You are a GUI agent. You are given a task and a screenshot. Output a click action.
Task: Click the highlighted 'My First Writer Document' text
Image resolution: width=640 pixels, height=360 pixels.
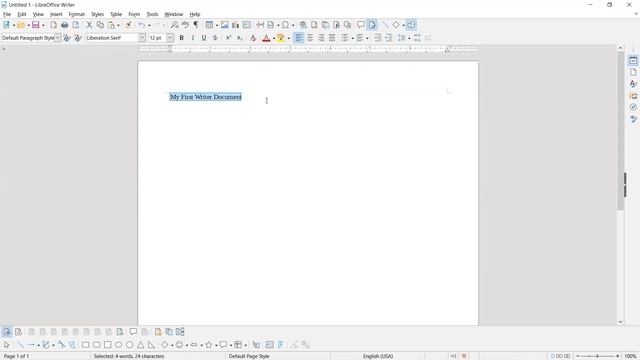206,97
